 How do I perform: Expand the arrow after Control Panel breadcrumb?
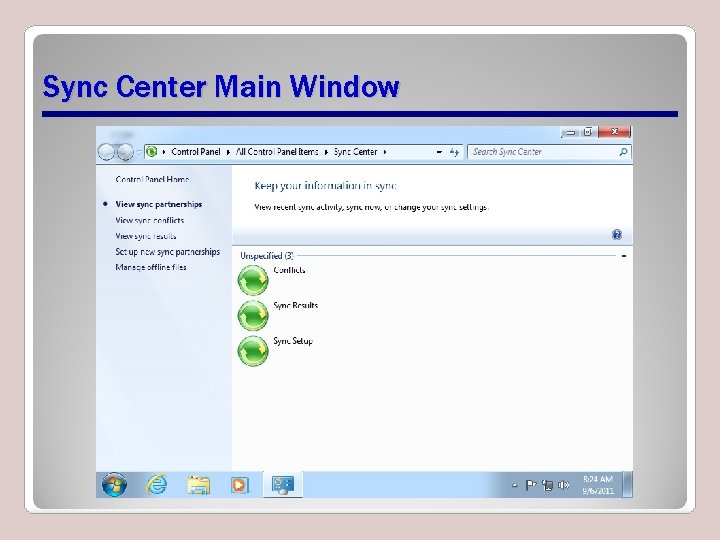tap(228, 152)
